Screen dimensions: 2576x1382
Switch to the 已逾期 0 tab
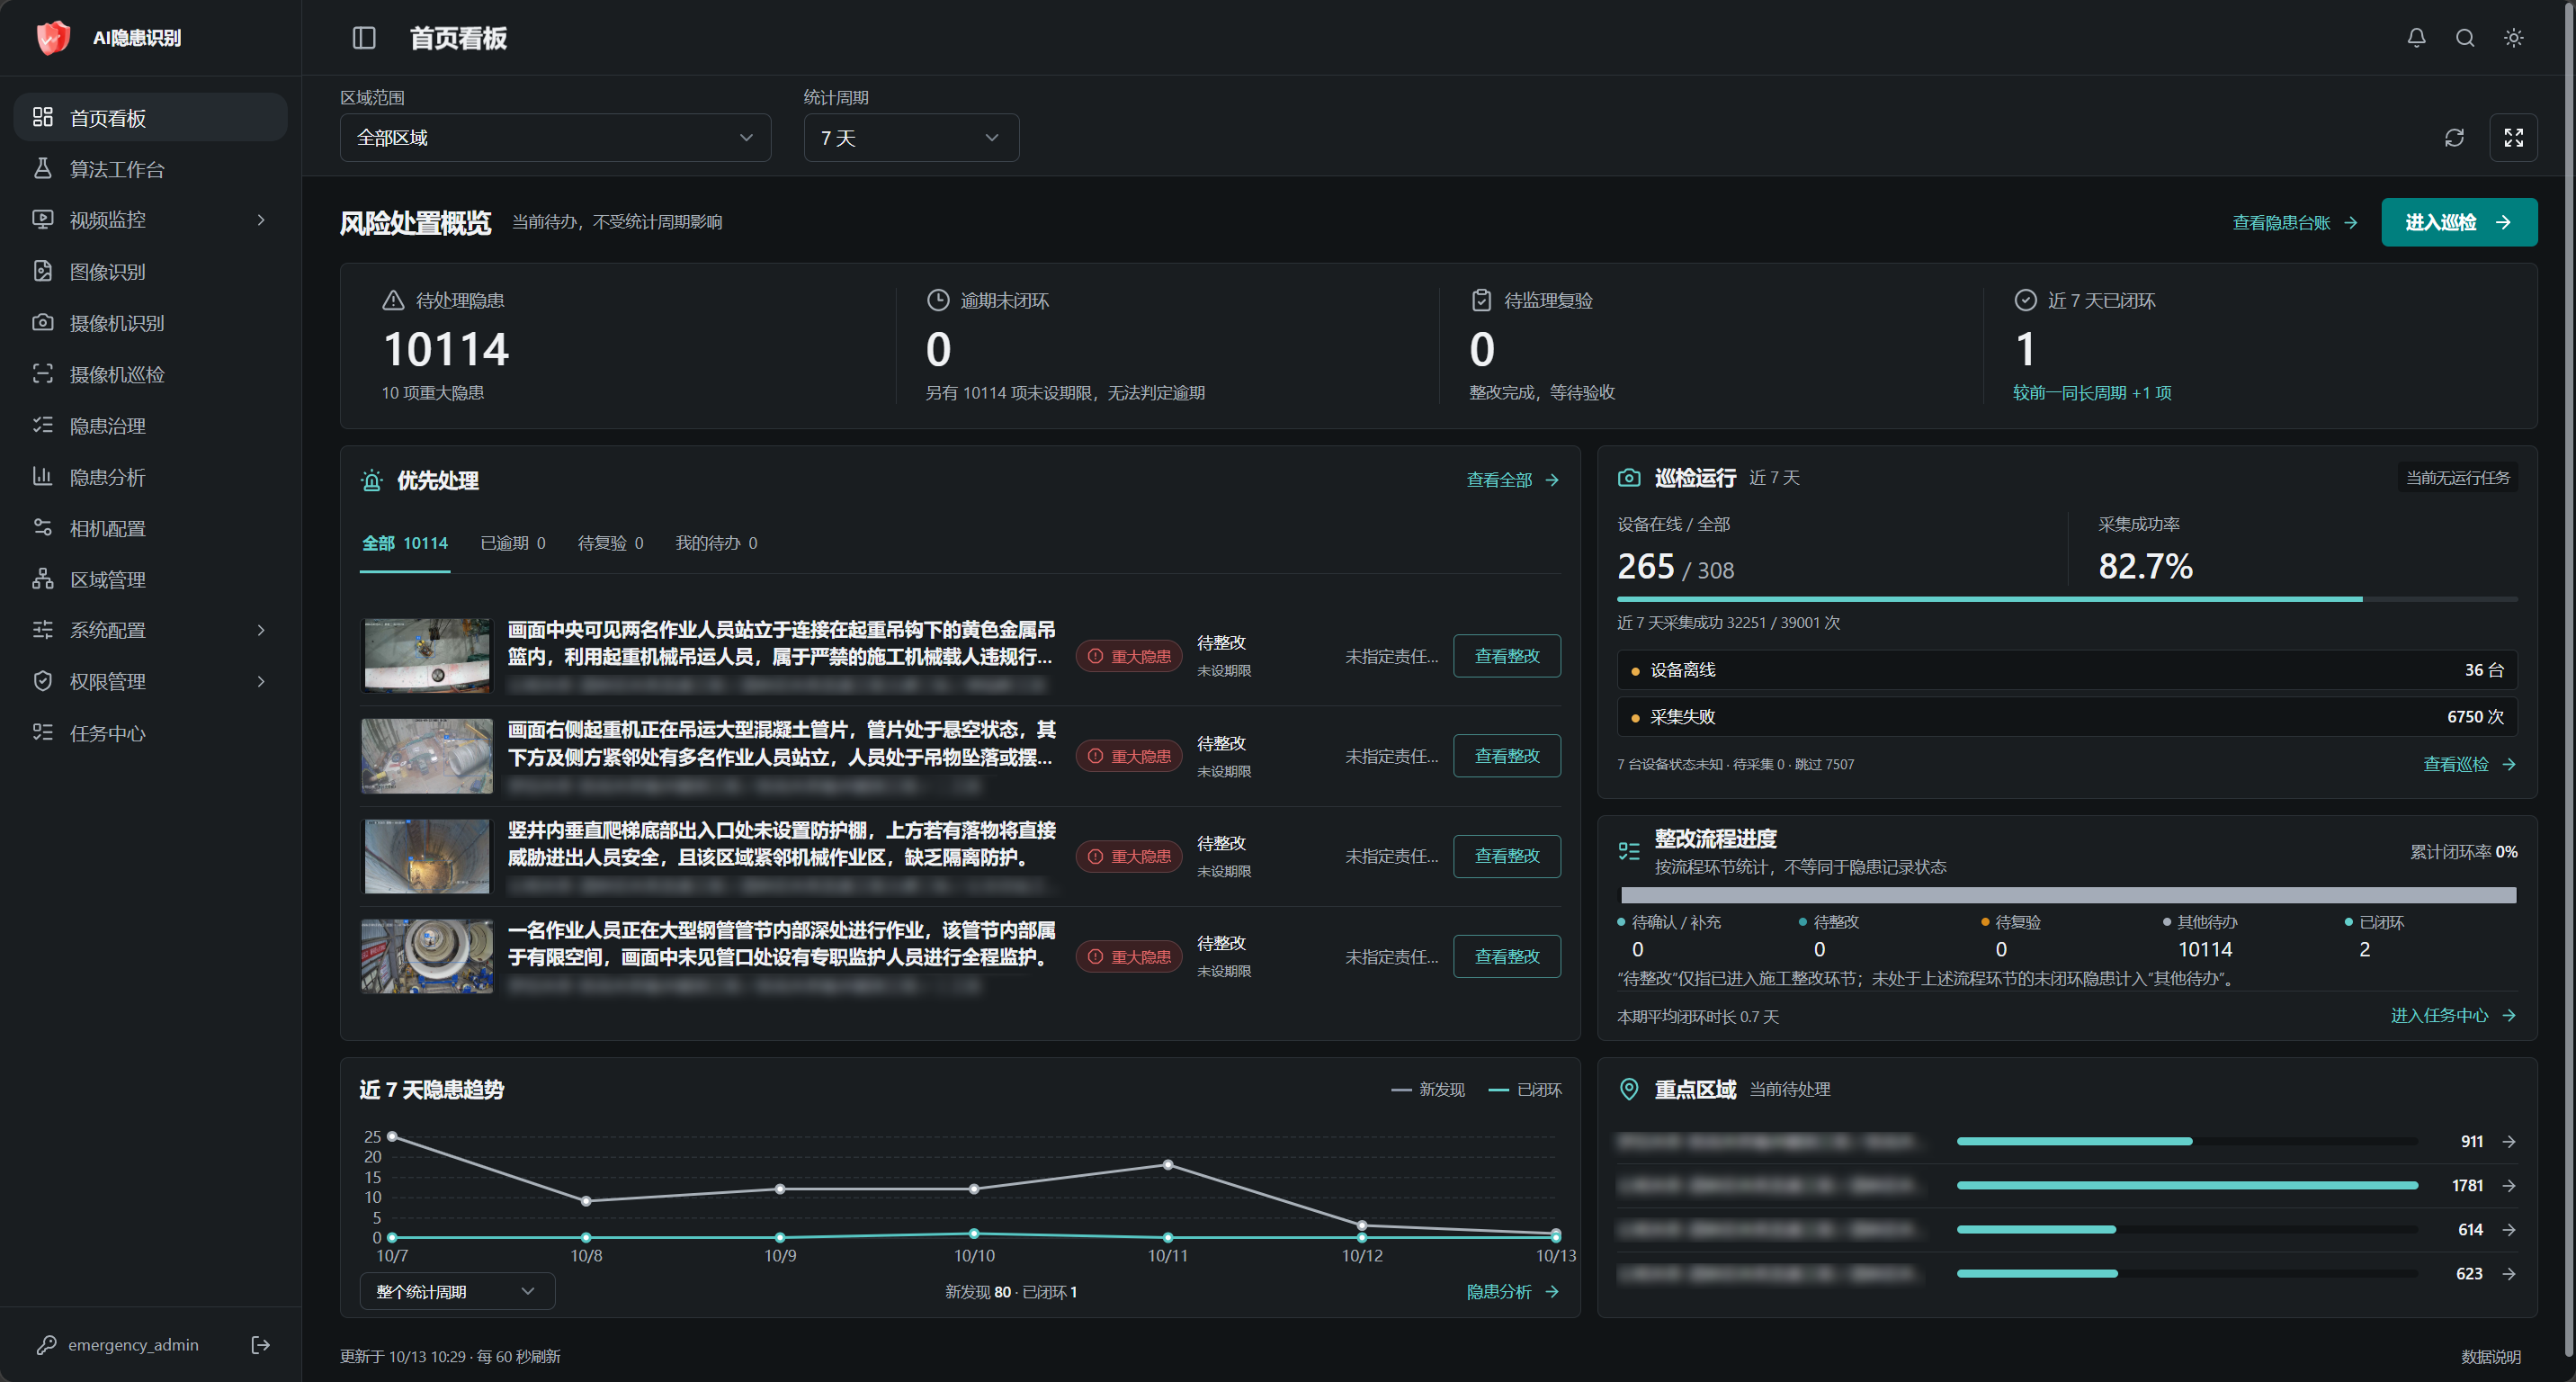(513, 543)
